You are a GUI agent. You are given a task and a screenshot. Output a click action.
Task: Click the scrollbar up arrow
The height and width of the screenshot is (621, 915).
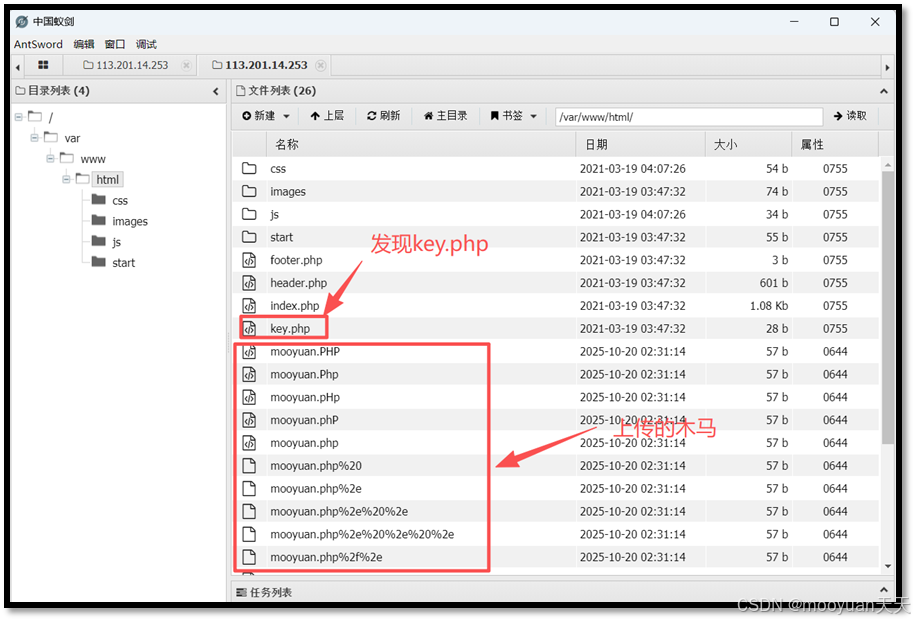pos(888,165)
